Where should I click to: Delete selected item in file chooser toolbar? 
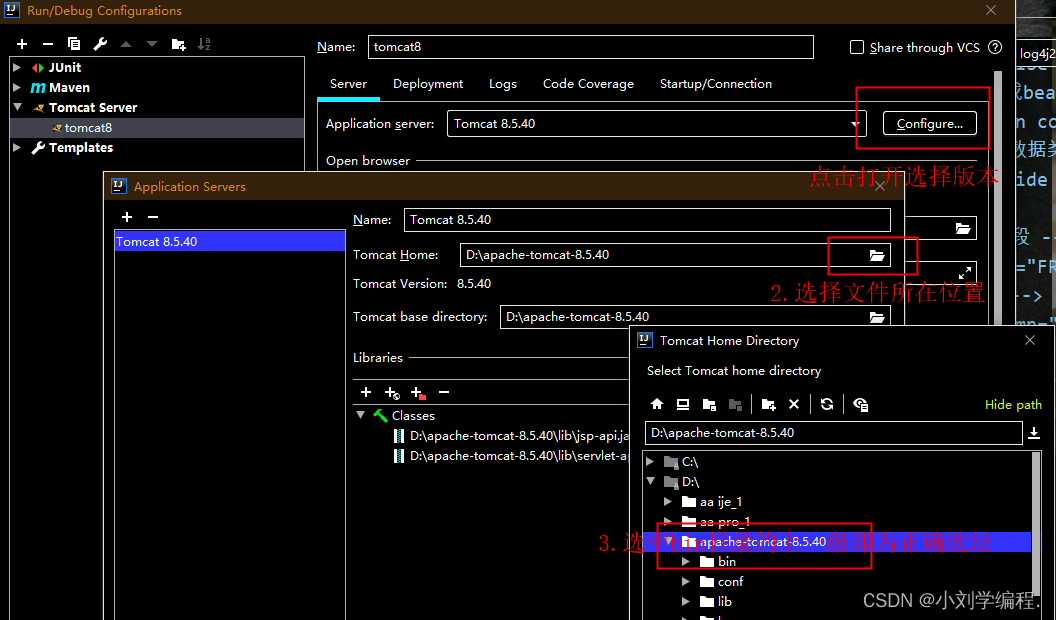(794, 404)
